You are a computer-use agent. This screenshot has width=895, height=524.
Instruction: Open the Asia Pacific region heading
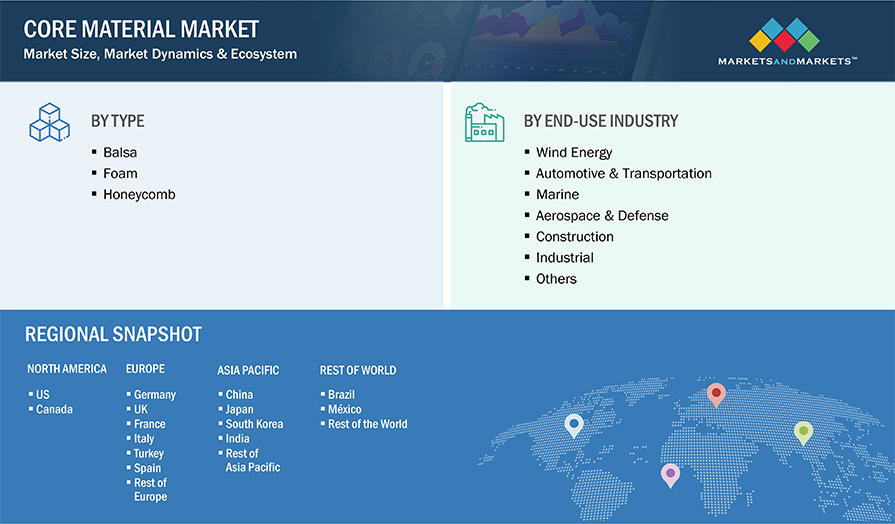(248, 370)
